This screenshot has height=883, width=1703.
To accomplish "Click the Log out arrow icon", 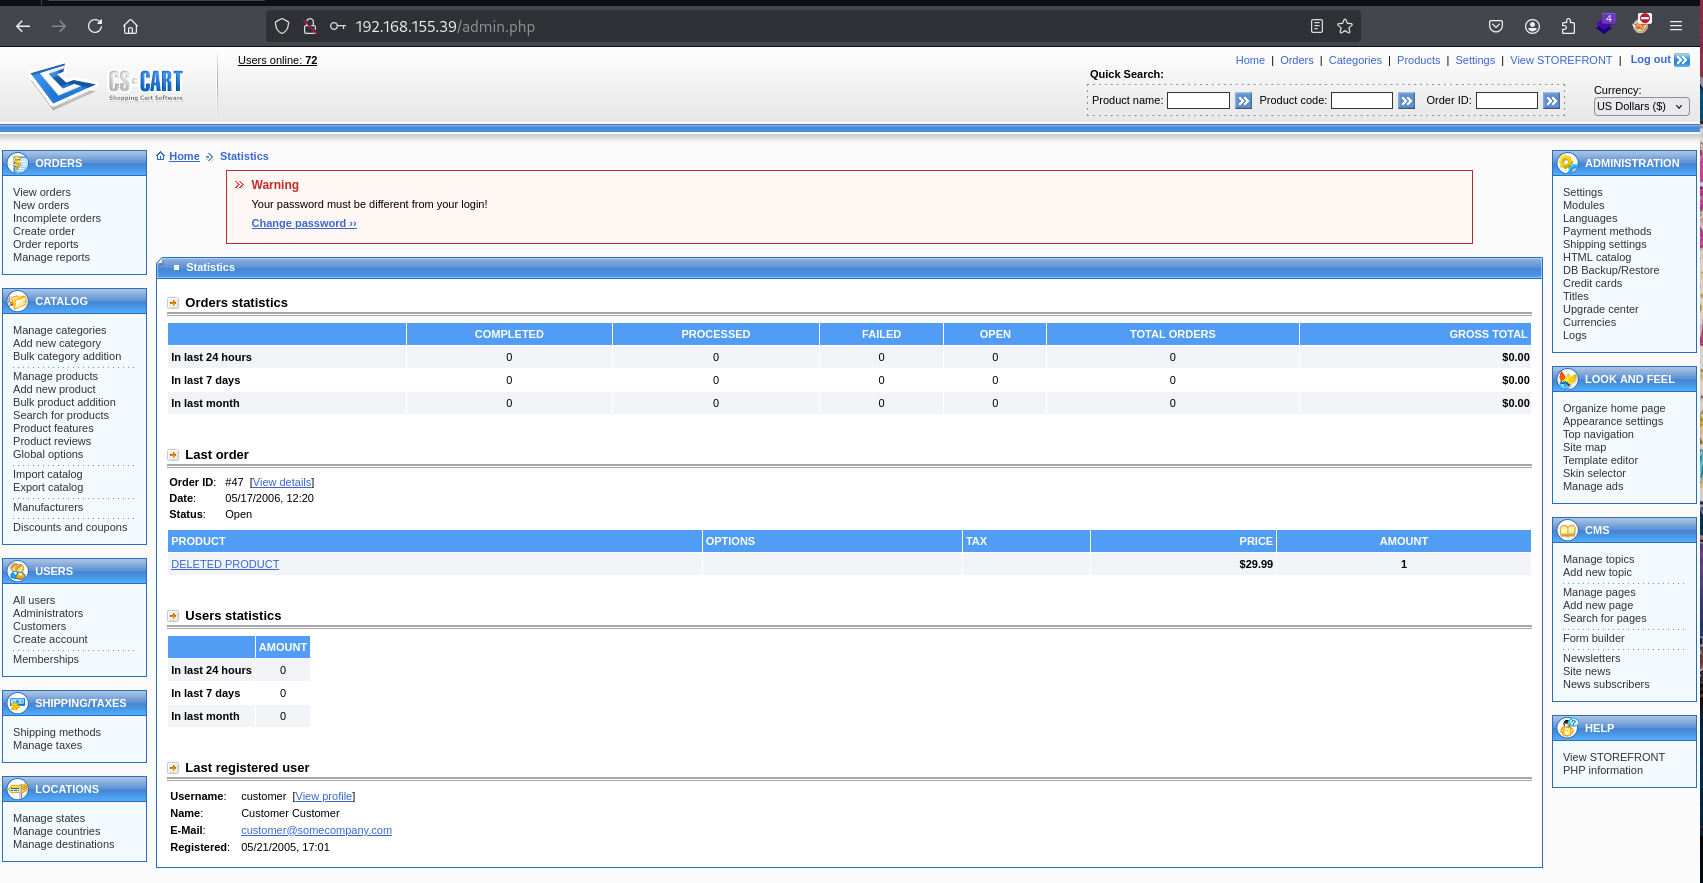I will (x=1682, y=60).
